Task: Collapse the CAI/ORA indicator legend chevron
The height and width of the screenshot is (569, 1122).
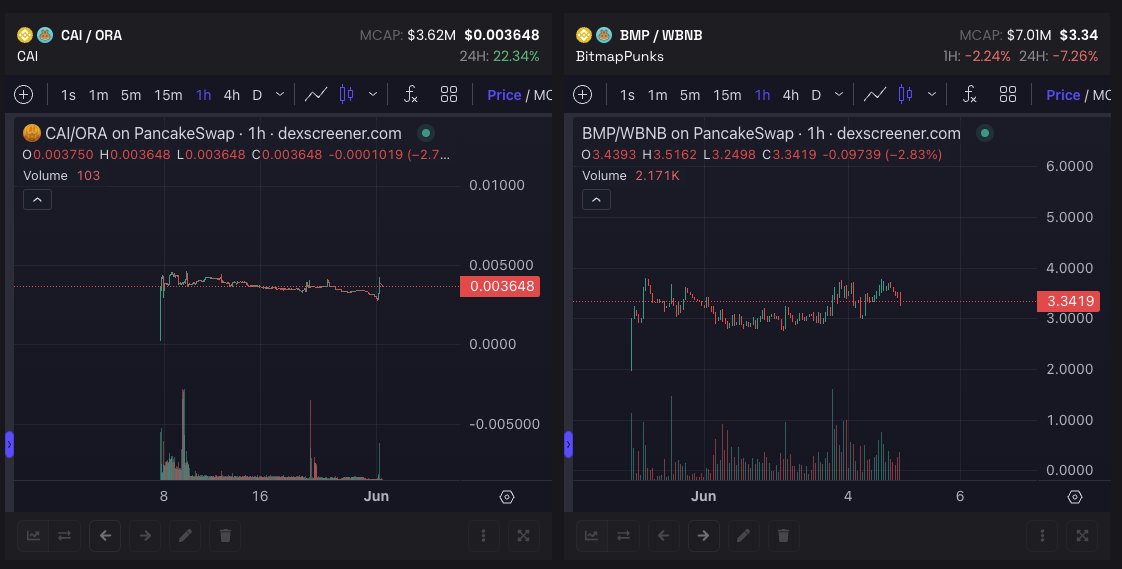Action: tap(37, 200)
